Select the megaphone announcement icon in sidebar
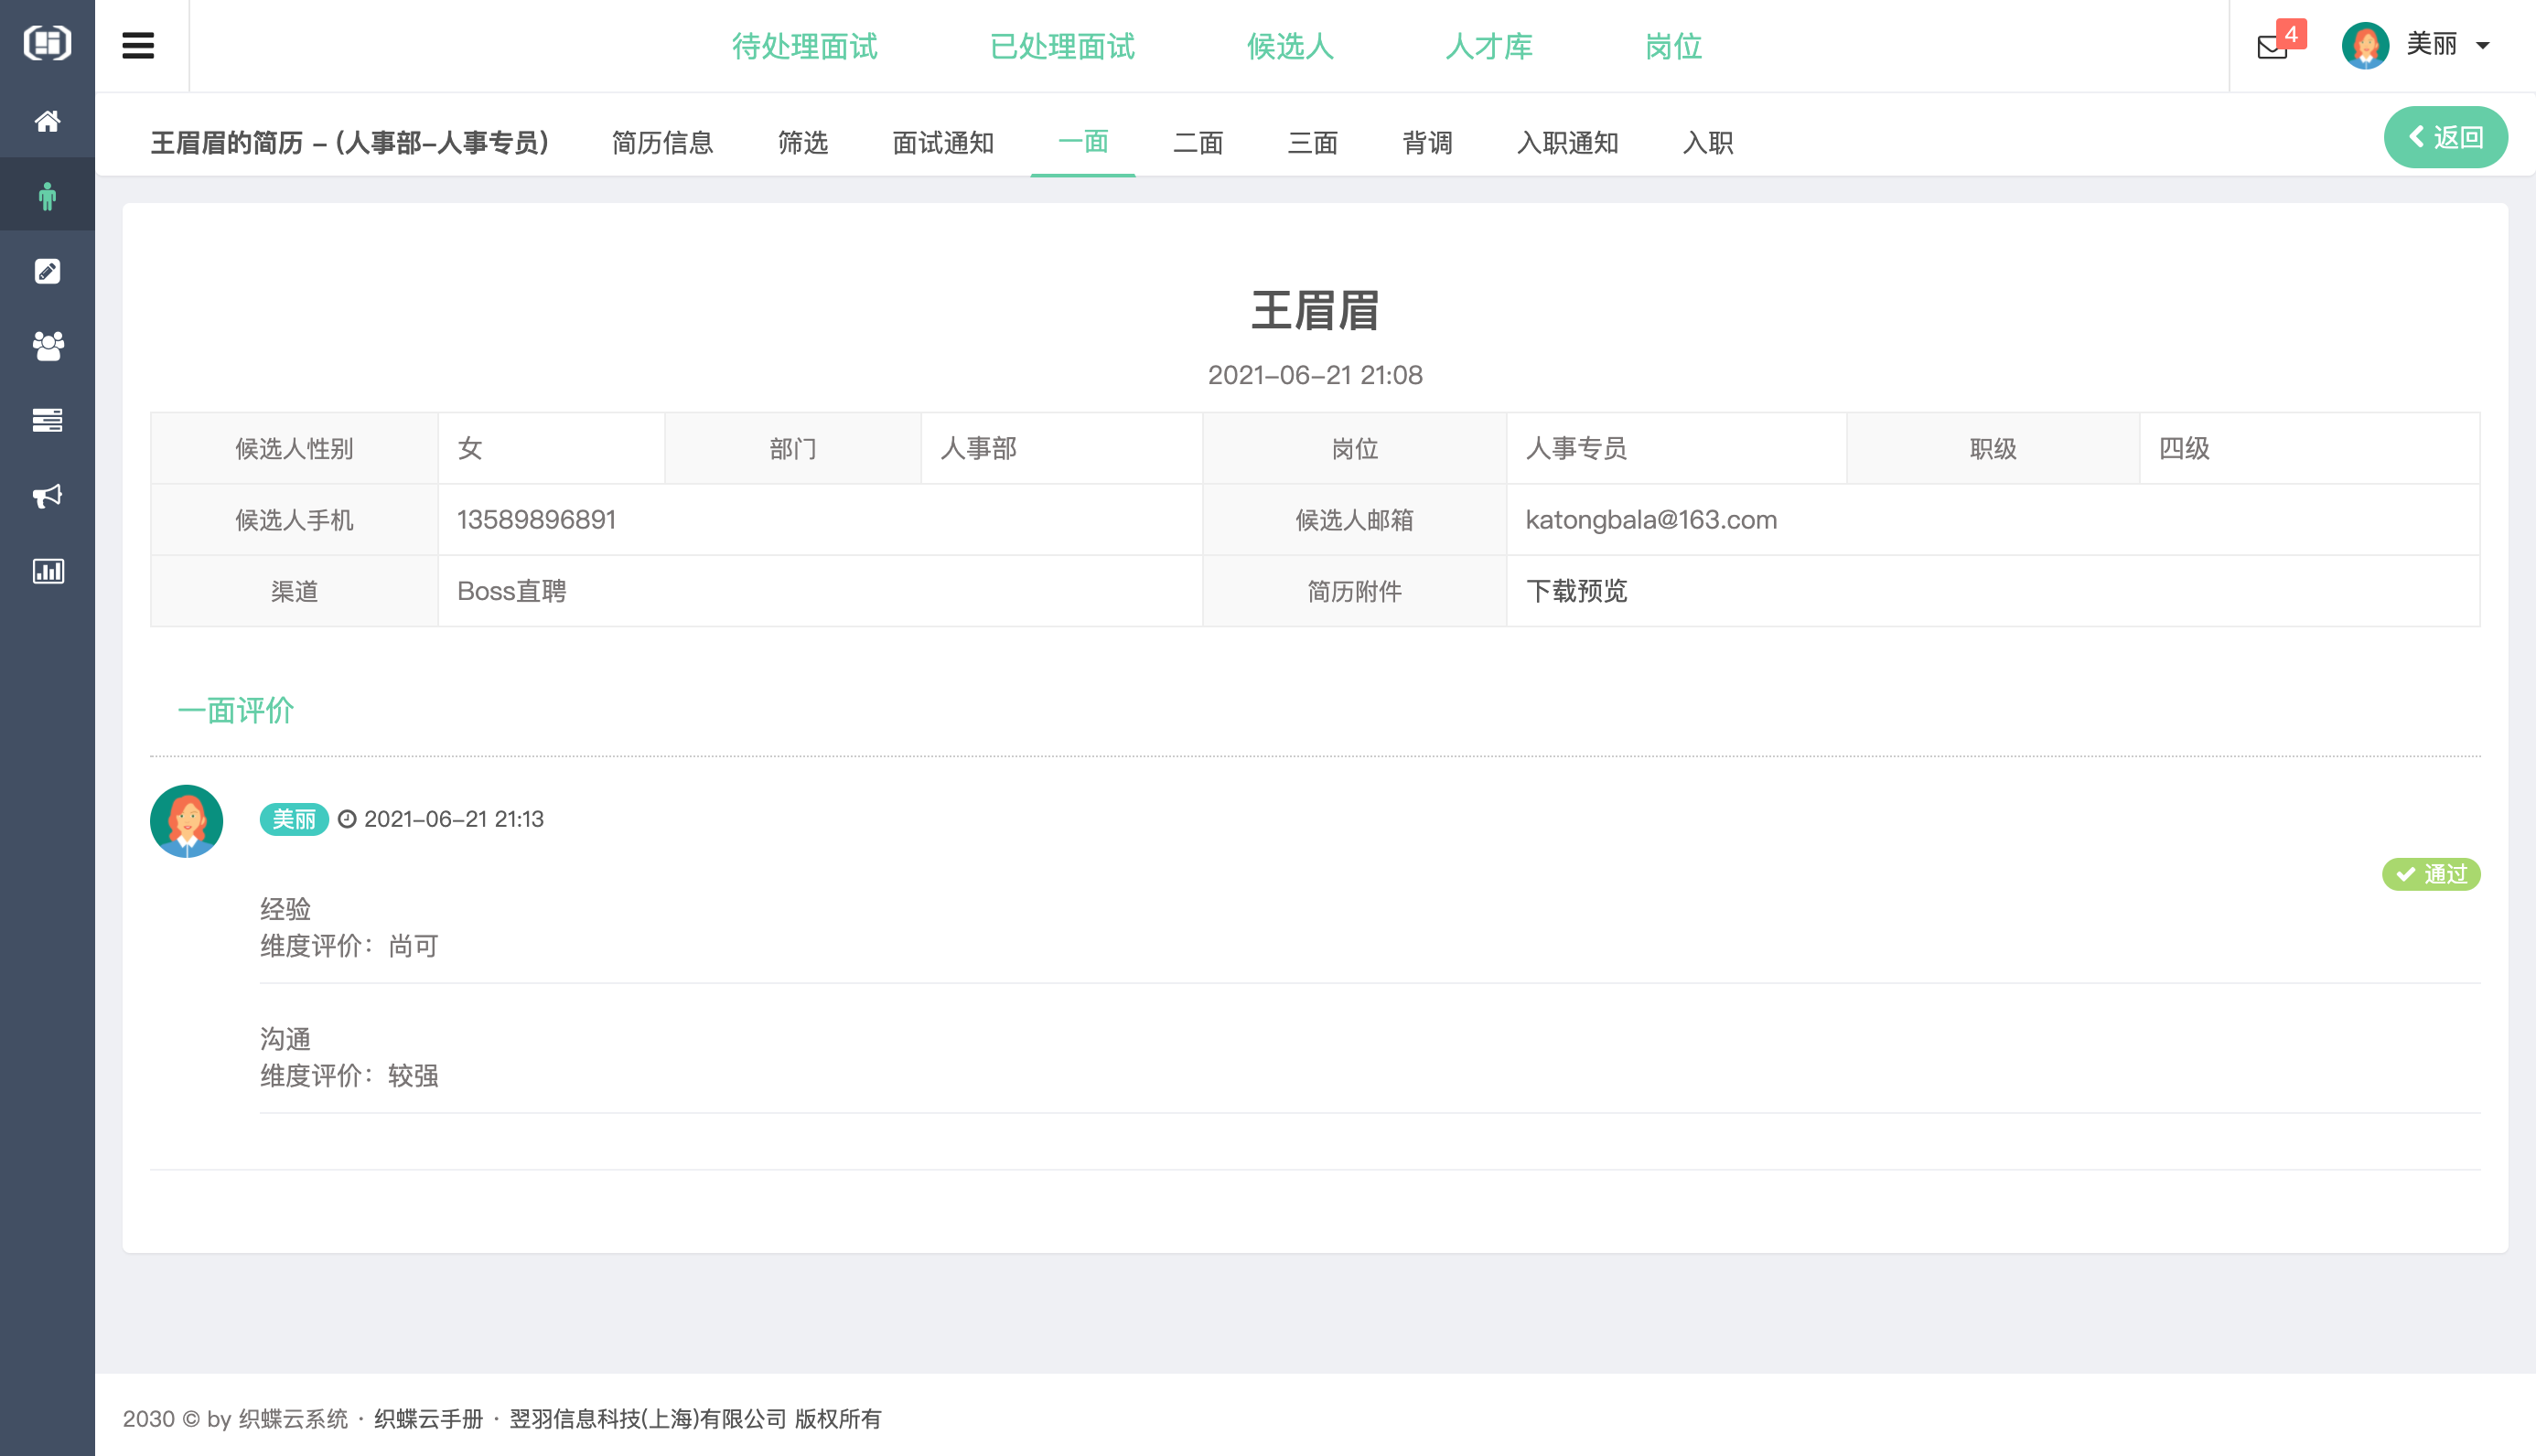 pos(47,496)
